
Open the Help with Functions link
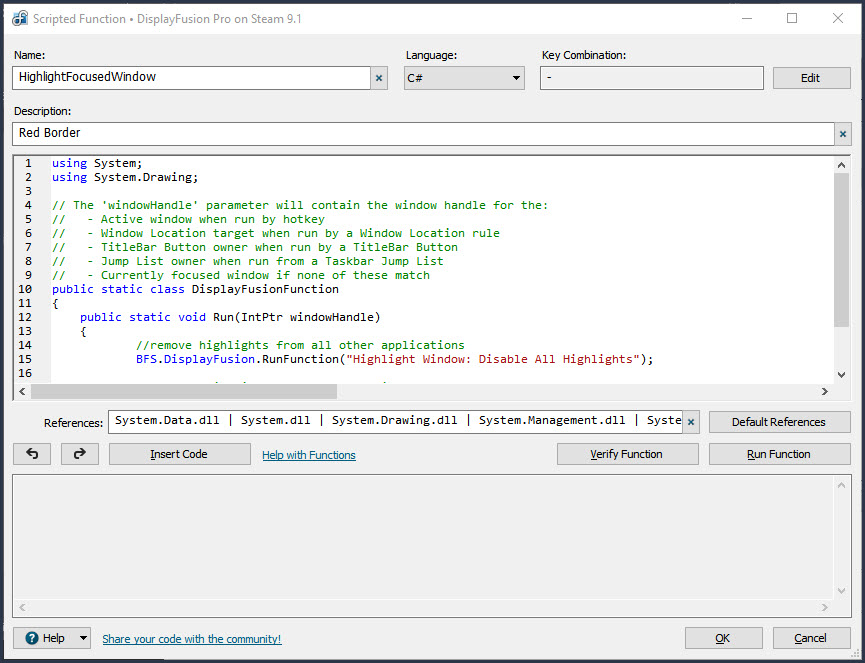pos(308,455)
